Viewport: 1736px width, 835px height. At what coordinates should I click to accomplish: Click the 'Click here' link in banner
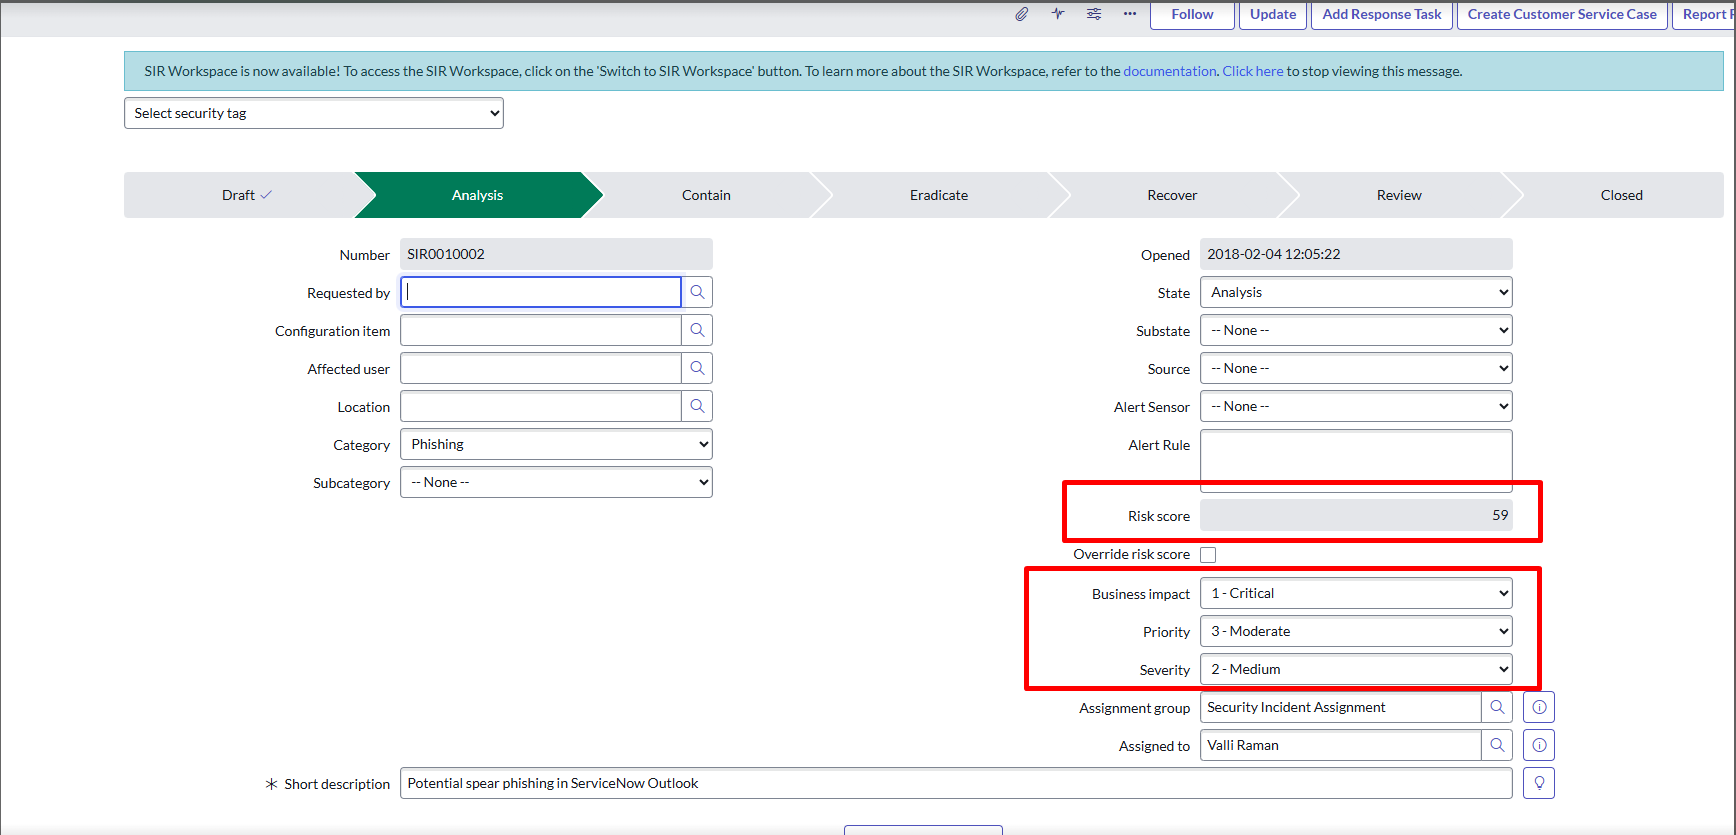pyautogui.click(x=1253, y=71)
